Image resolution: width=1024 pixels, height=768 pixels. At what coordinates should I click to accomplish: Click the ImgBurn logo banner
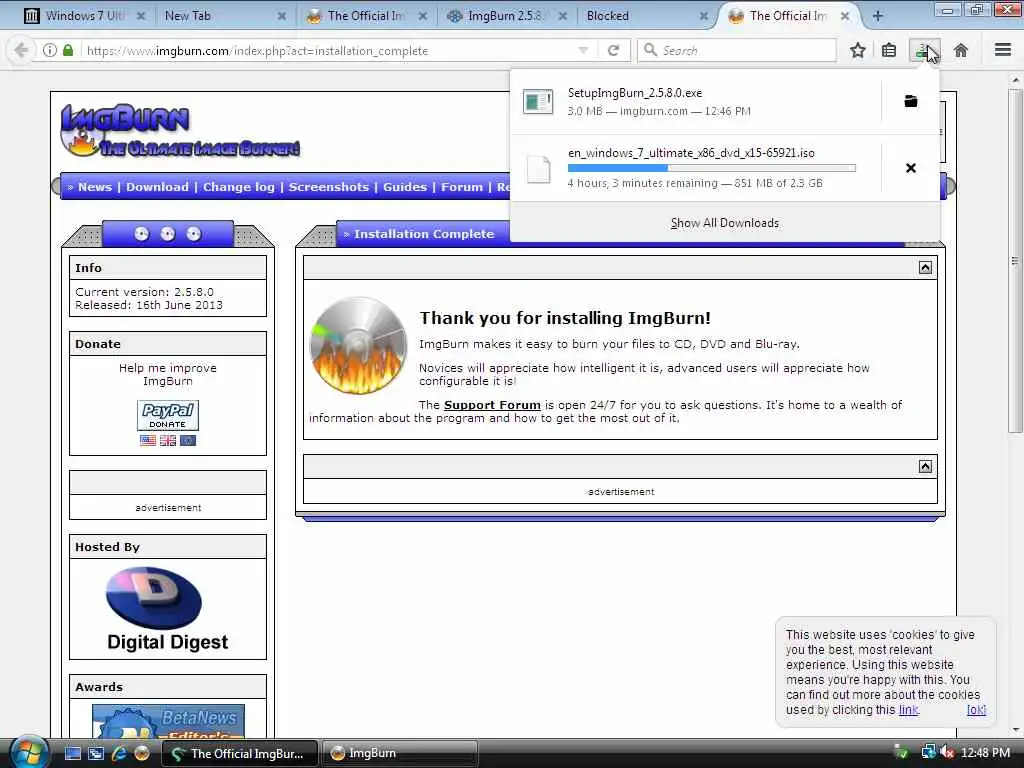pyautogui.click(x=180, y=131)
